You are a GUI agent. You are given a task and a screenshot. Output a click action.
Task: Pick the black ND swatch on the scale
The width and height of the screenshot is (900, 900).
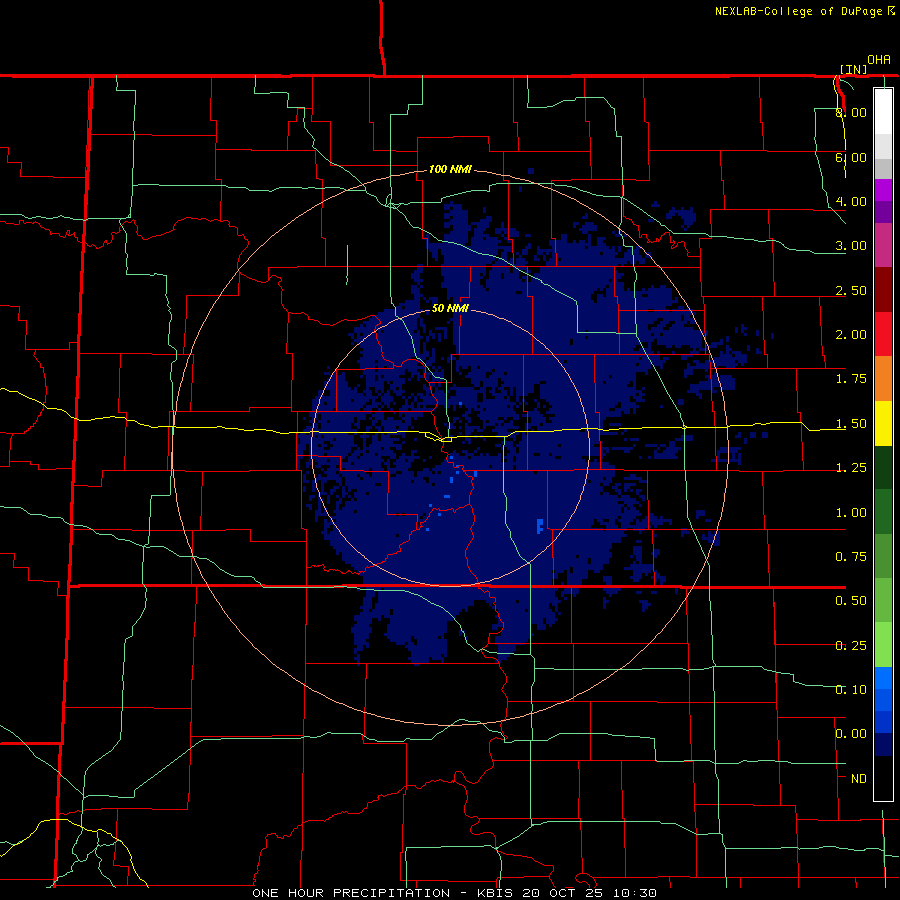tap(883, 778)
